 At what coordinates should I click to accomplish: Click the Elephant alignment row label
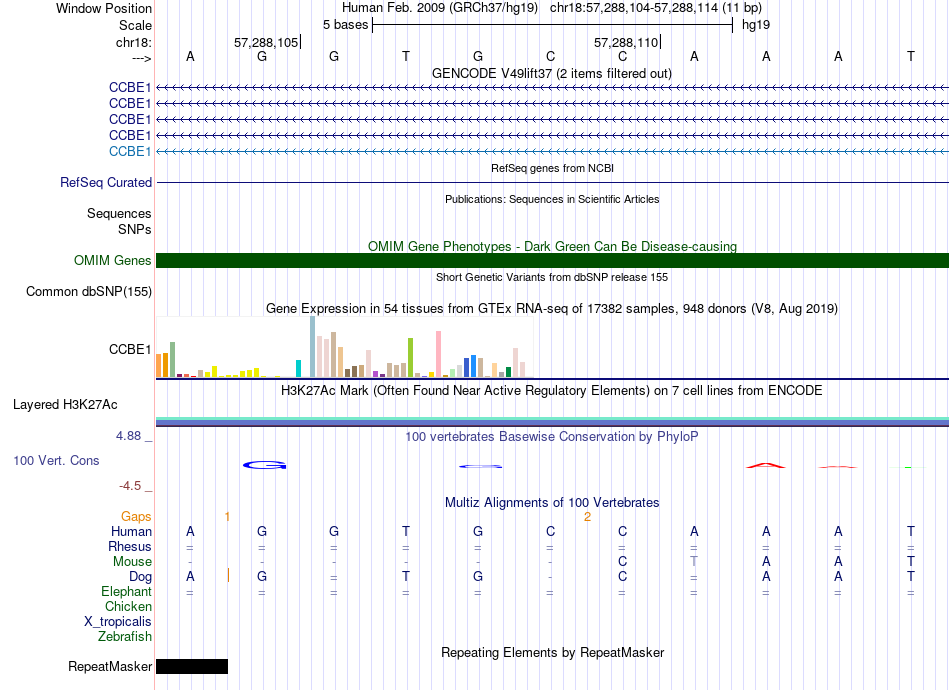[126, 591]
